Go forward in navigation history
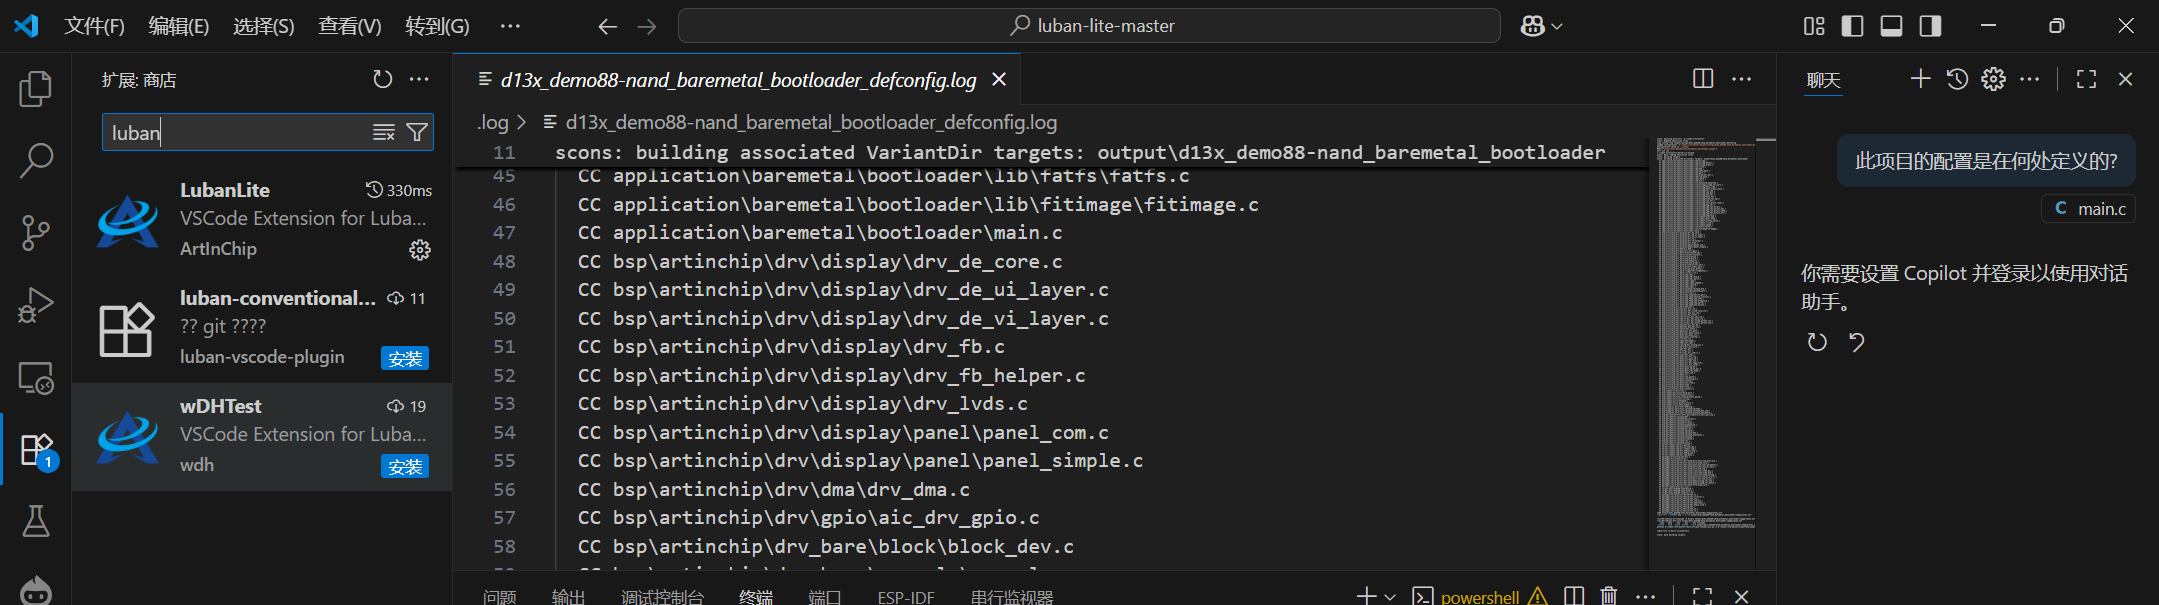The width and height of the screenshot is (2159, 605). pyautogui.click(x=647, y=26)
